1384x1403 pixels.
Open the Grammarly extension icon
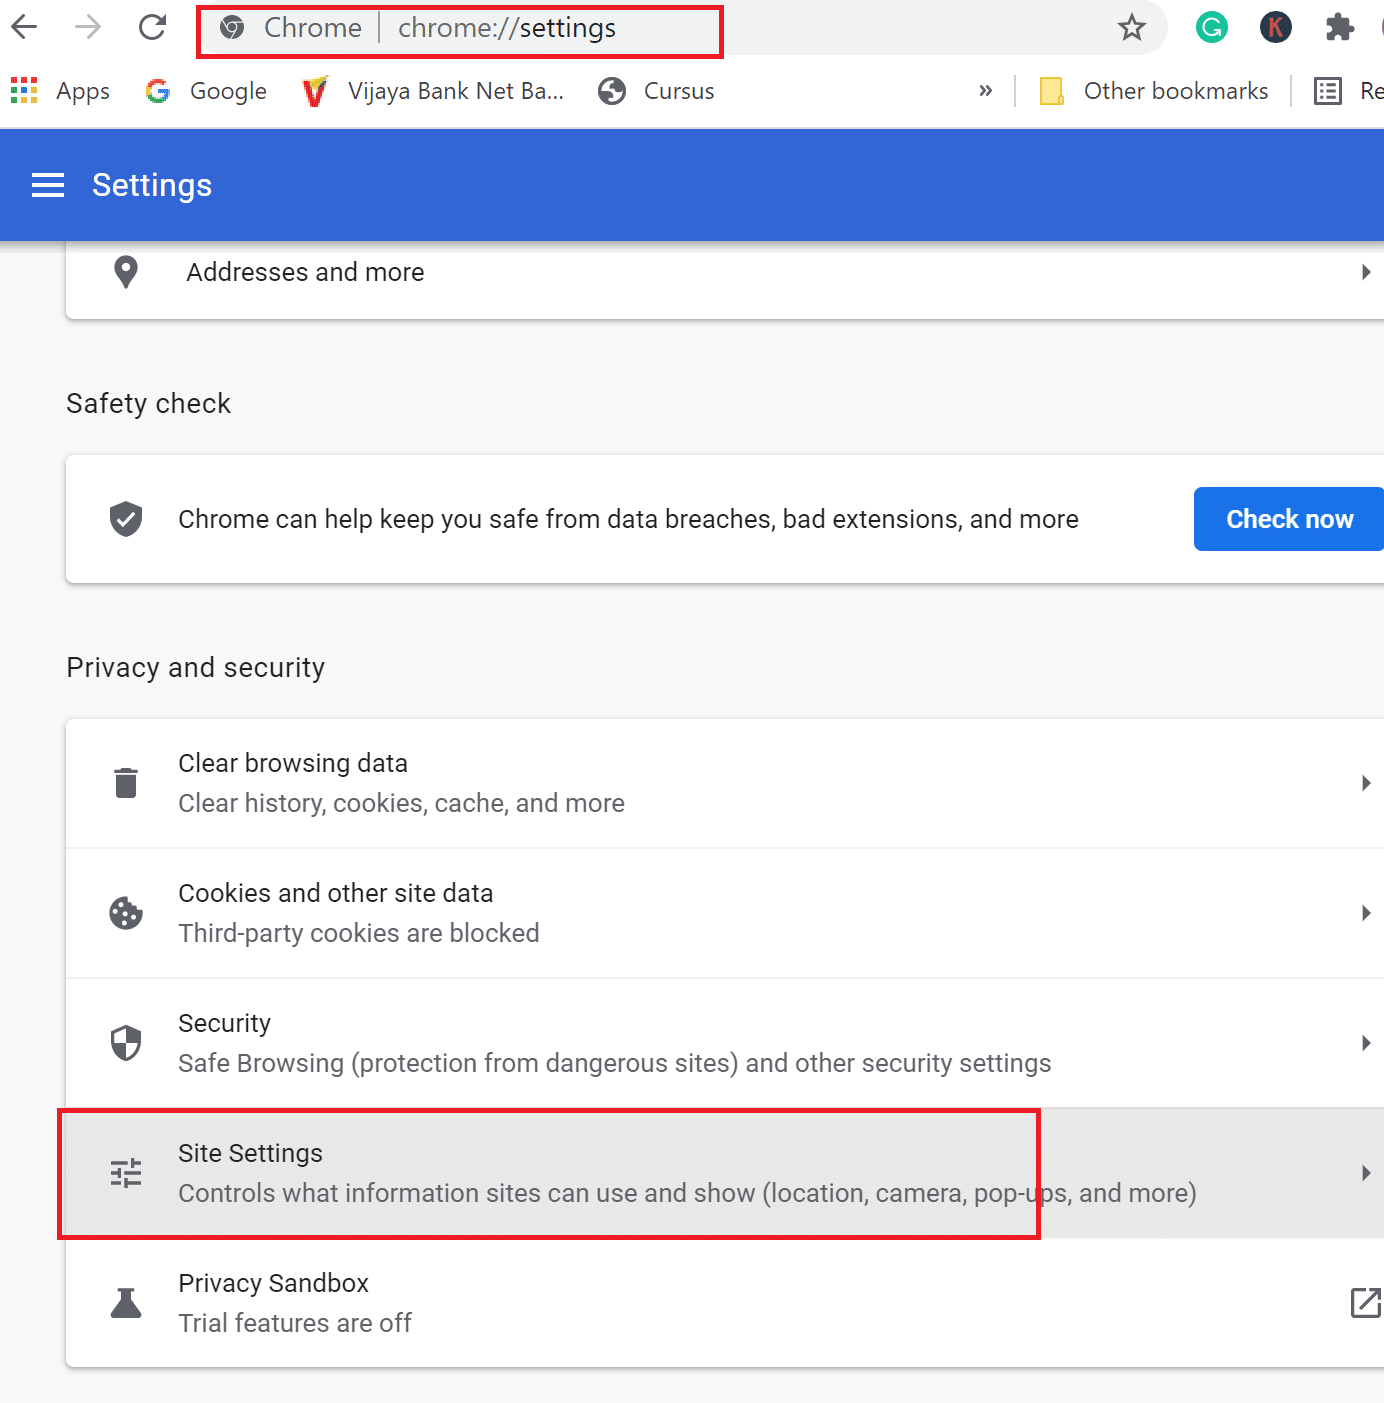[x=1211, y=27]
